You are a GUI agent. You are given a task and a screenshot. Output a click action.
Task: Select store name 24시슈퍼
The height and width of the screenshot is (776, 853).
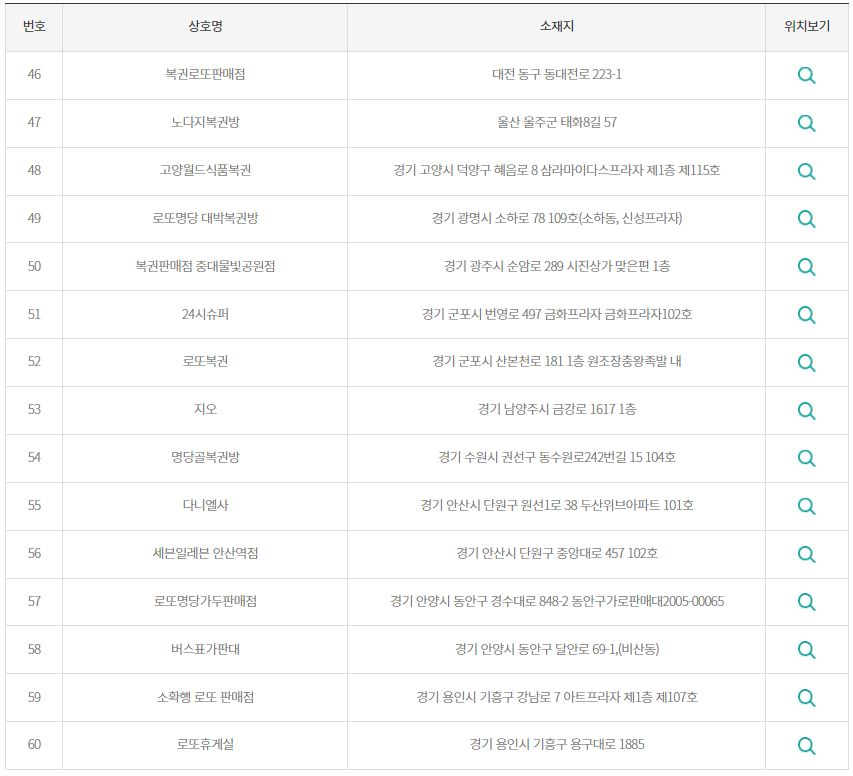click(x=205, y=314)
